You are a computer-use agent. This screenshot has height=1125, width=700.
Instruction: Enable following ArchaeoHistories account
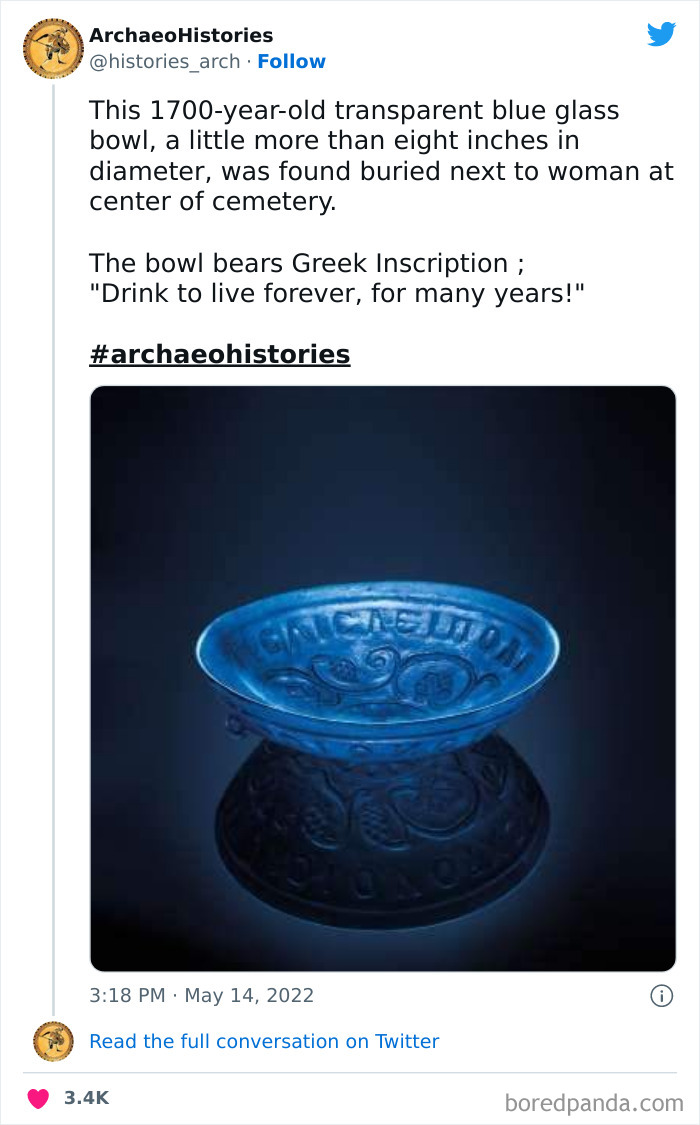(291, 62)
